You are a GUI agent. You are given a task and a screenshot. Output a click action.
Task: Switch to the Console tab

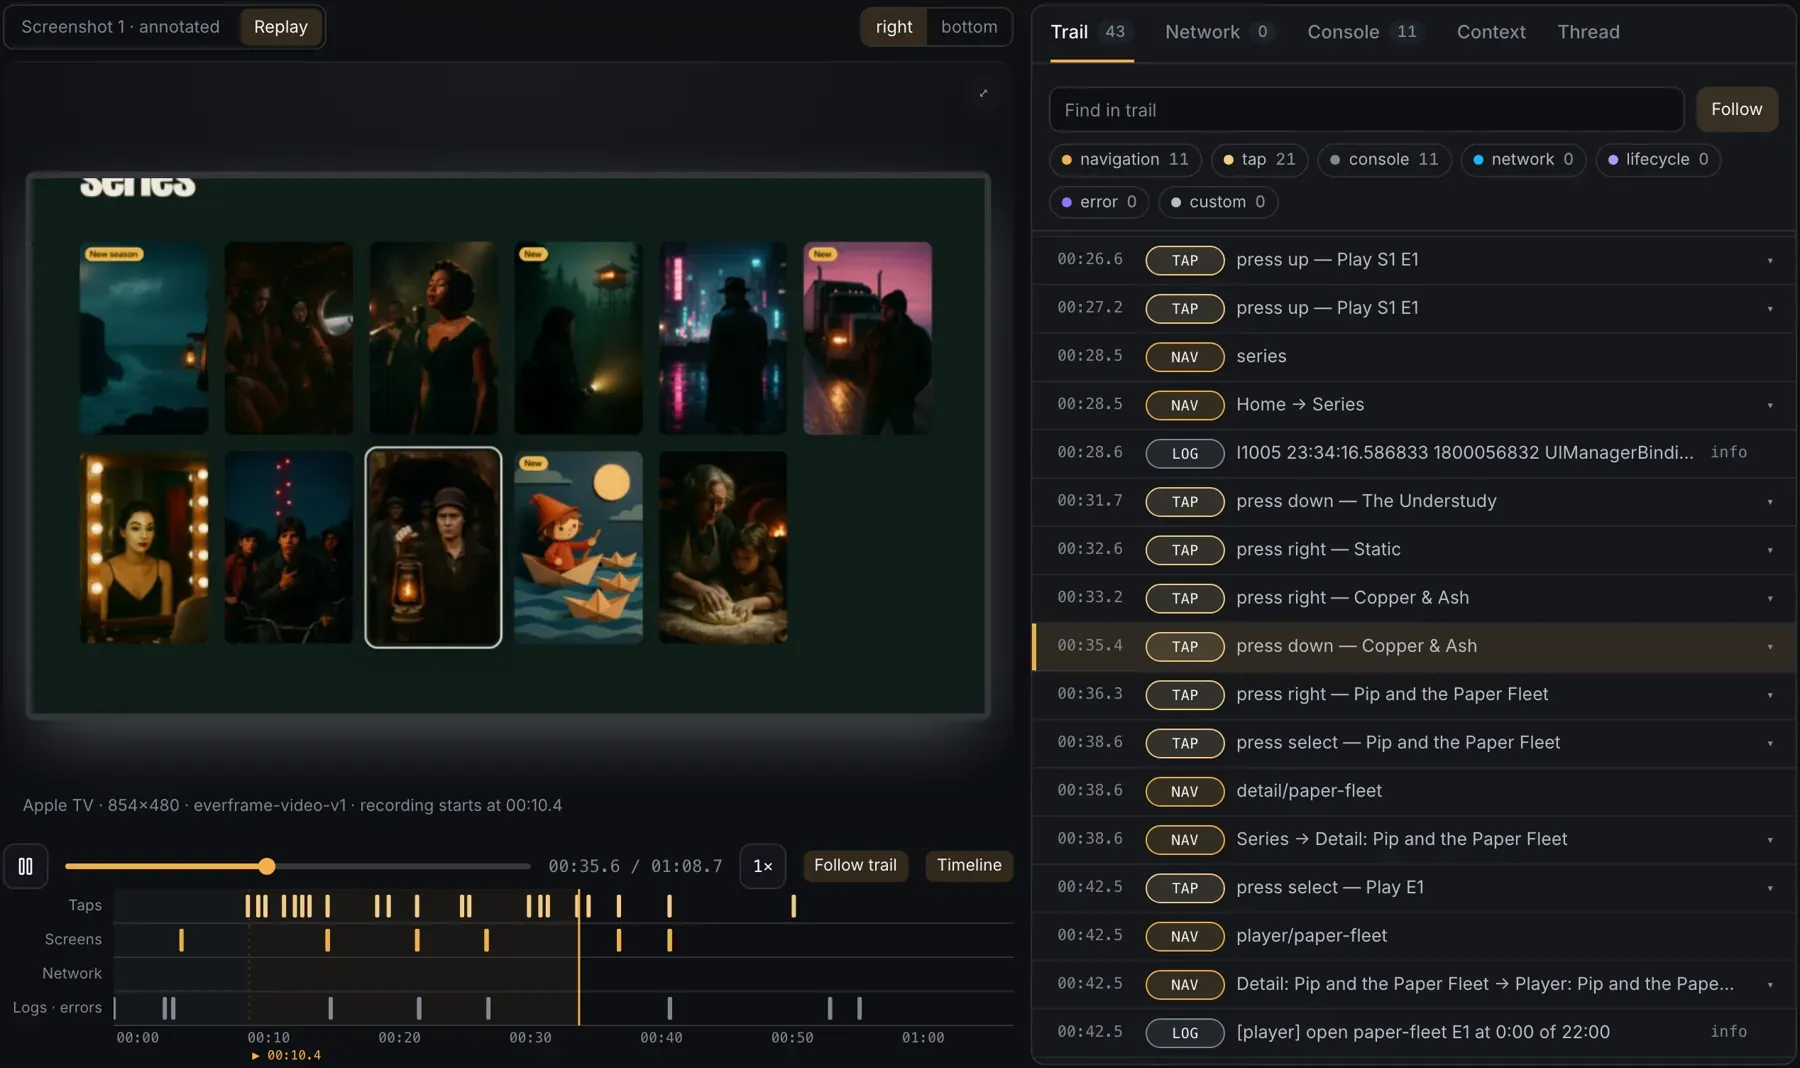tap(1363, 32)
